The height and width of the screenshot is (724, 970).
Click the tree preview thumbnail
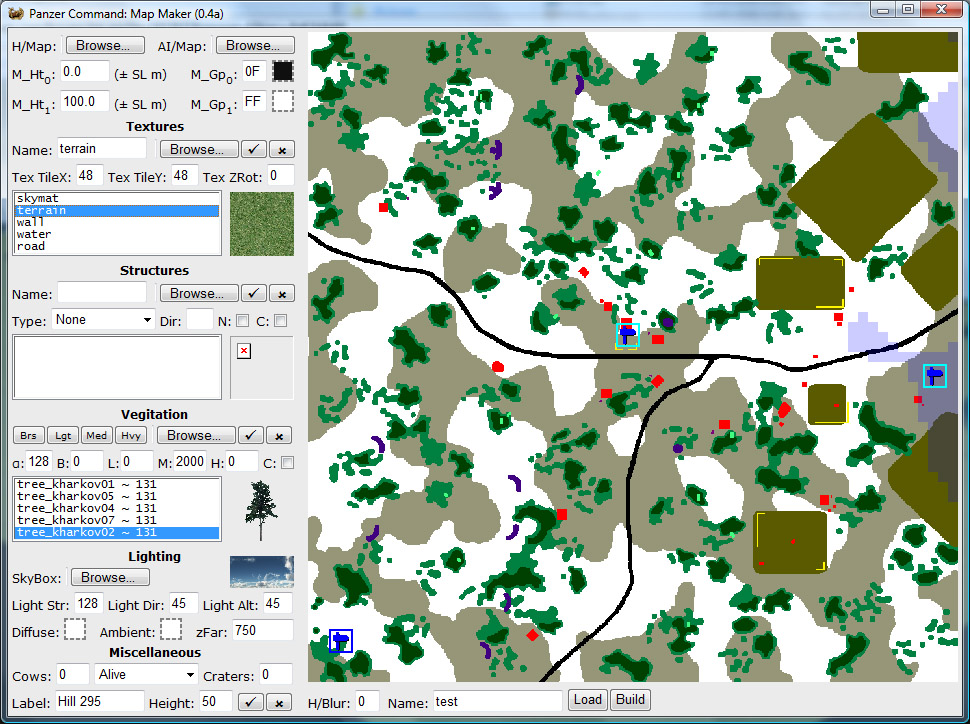(262, 511)
